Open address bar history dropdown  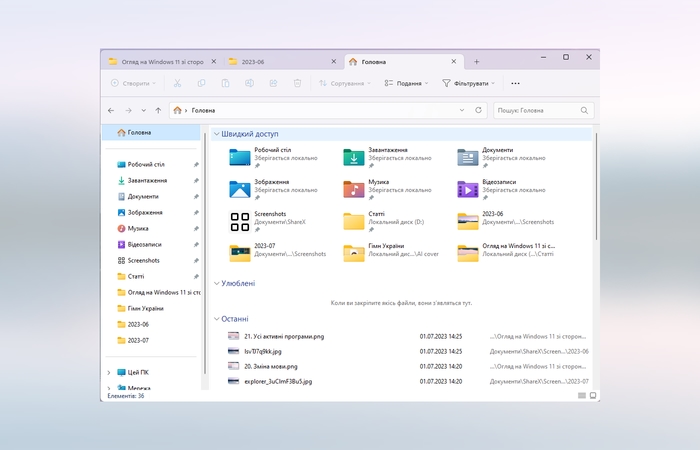[462, 110]
